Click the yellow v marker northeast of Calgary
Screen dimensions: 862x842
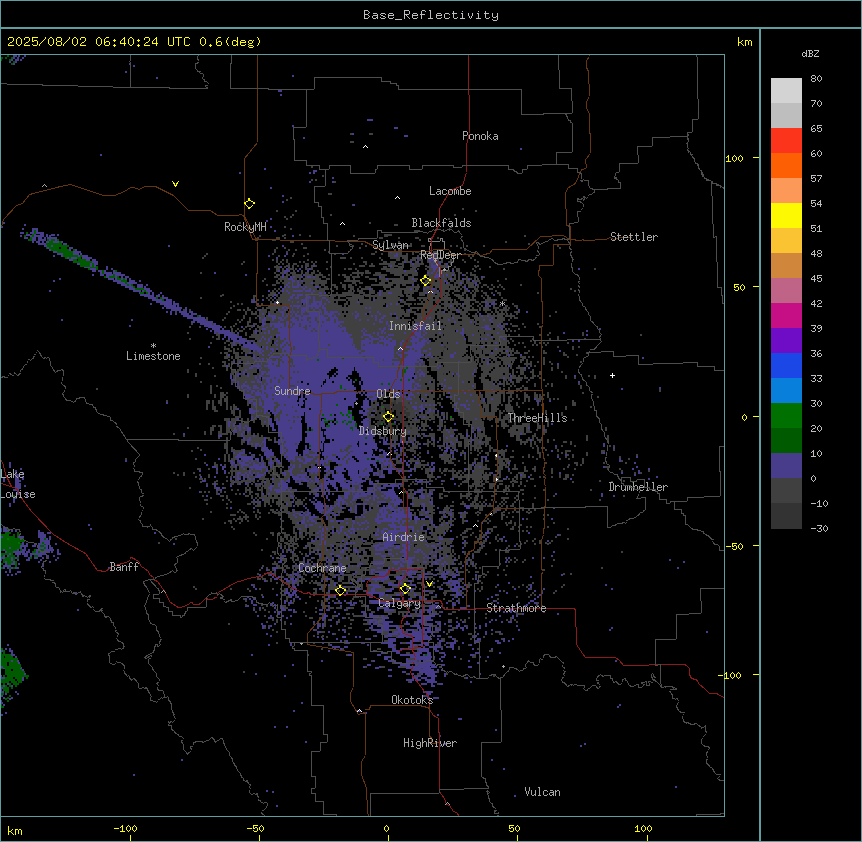click(429, 584)
